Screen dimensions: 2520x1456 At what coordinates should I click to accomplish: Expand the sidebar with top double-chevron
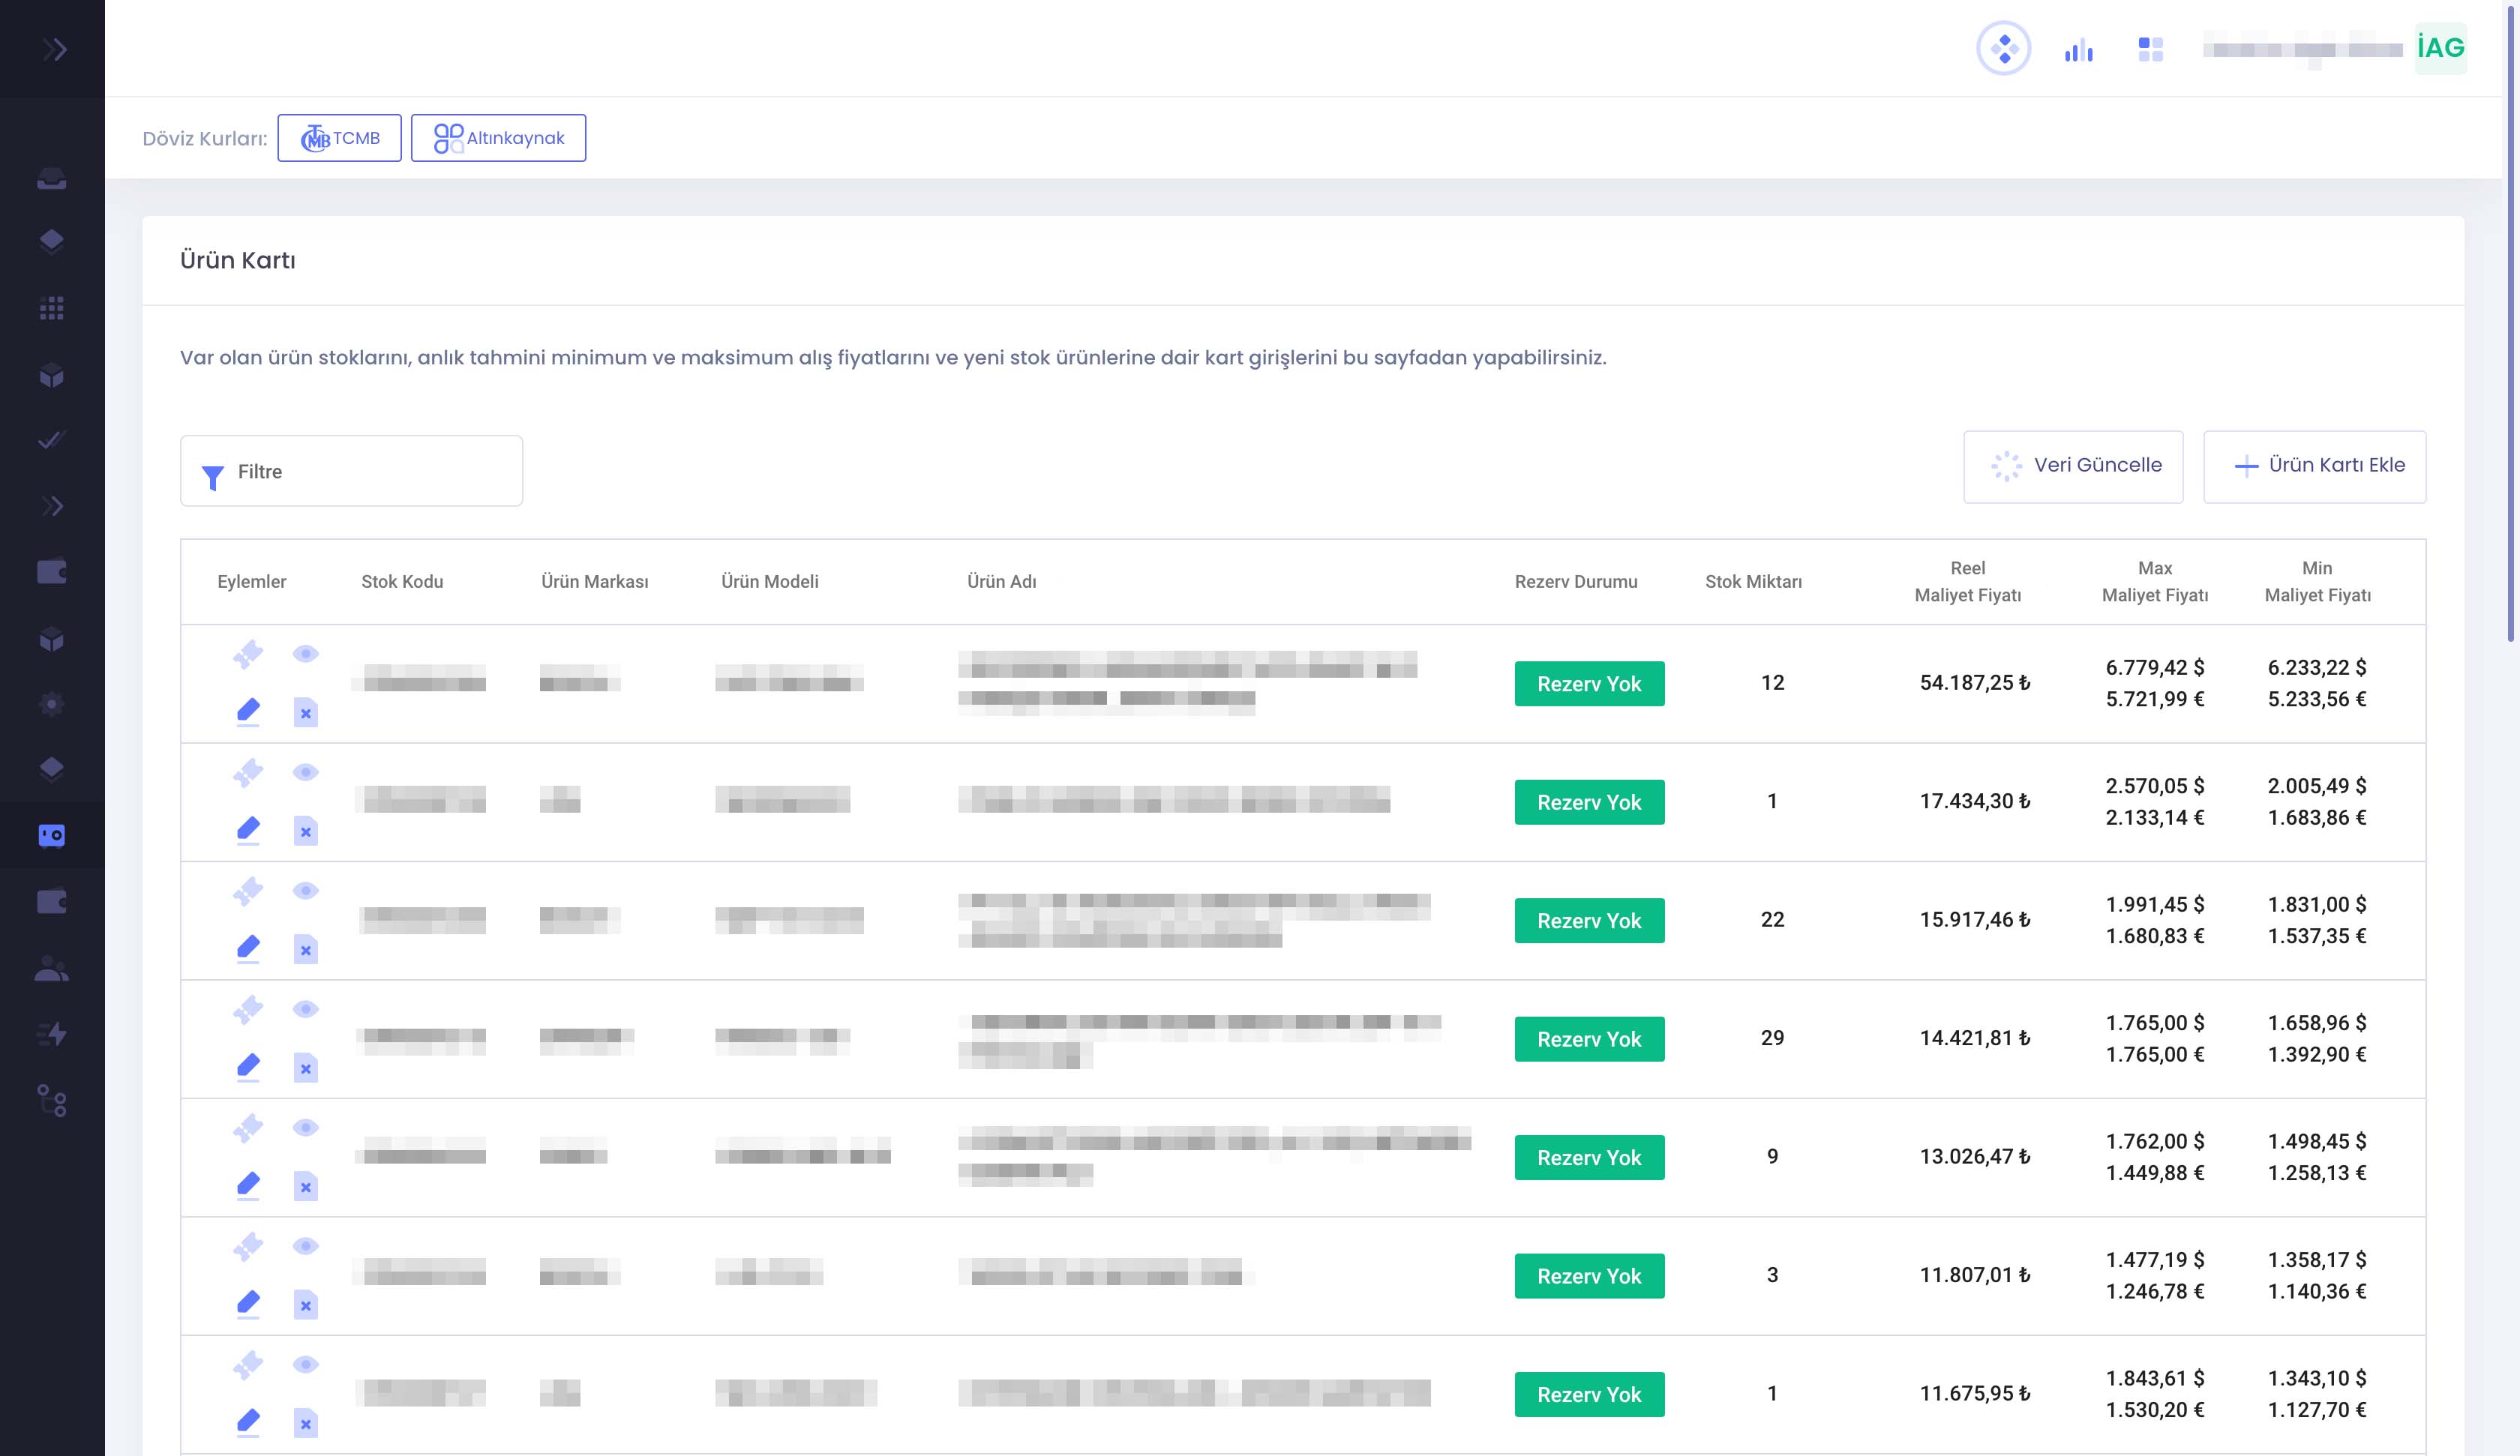click(55, 49)
